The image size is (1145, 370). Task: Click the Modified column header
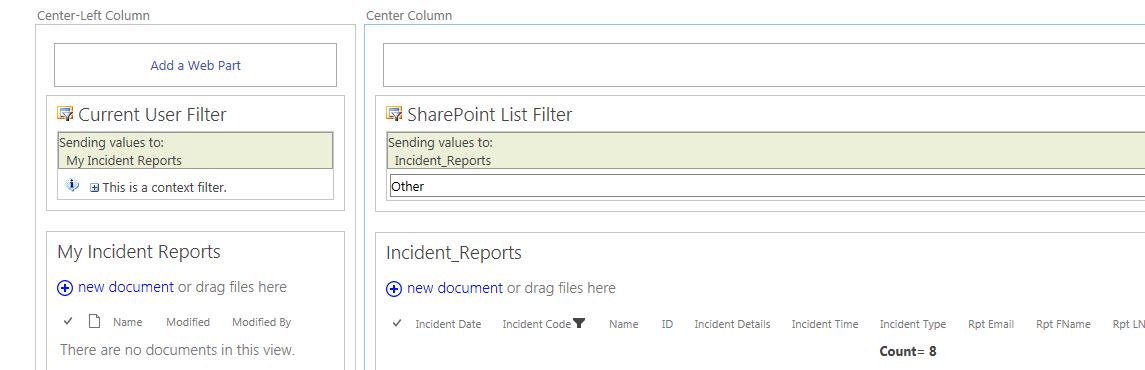188,322
